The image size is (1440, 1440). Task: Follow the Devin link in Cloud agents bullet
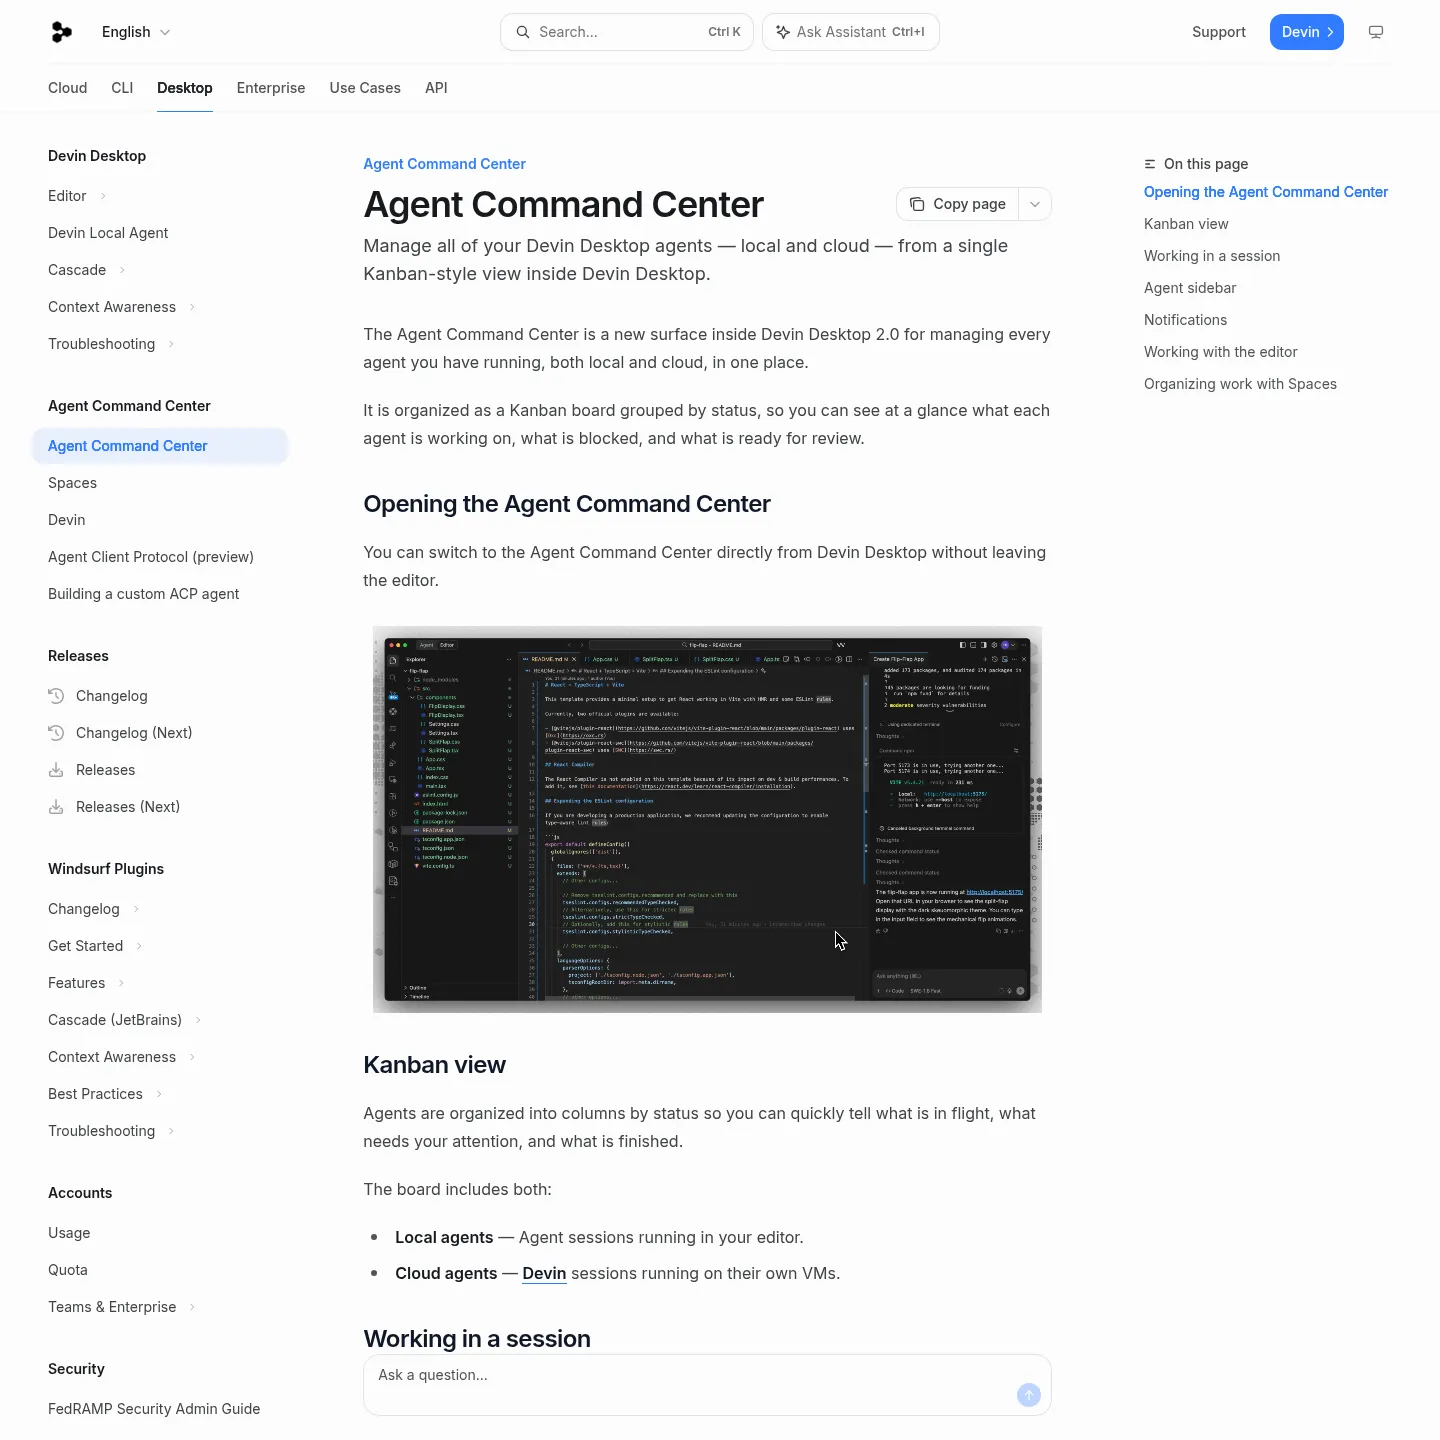click(x=544, y=1273)
